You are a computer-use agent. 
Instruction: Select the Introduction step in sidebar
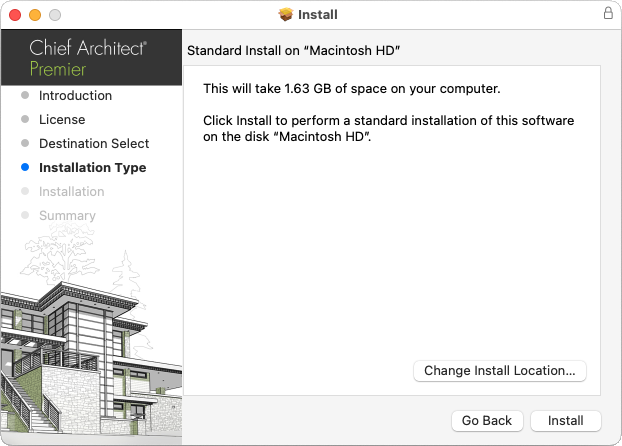(x=75, y=96)
